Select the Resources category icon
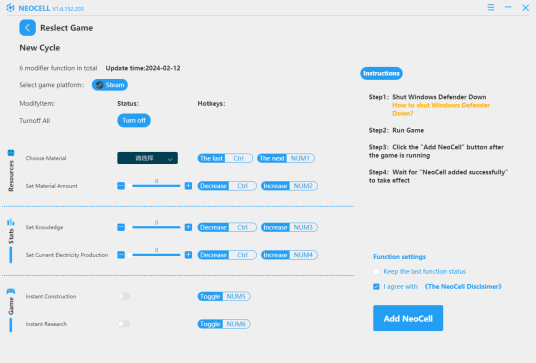Screen dimensions: 536x363 pyautogui.click(x=11, y=153)
